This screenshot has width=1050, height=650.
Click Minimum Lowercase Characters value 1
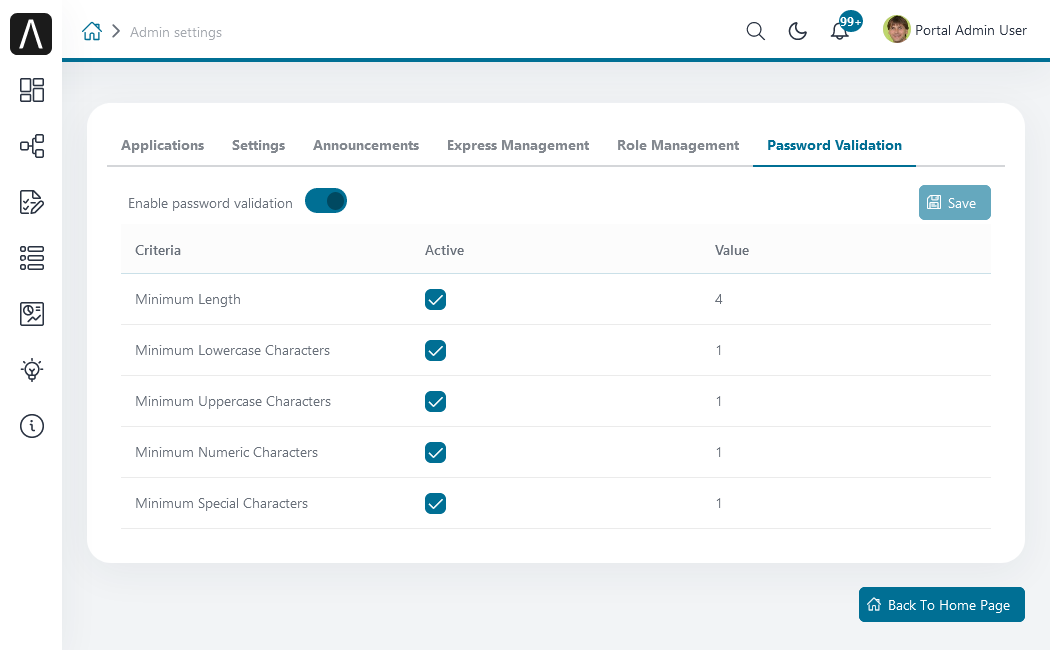719,350
